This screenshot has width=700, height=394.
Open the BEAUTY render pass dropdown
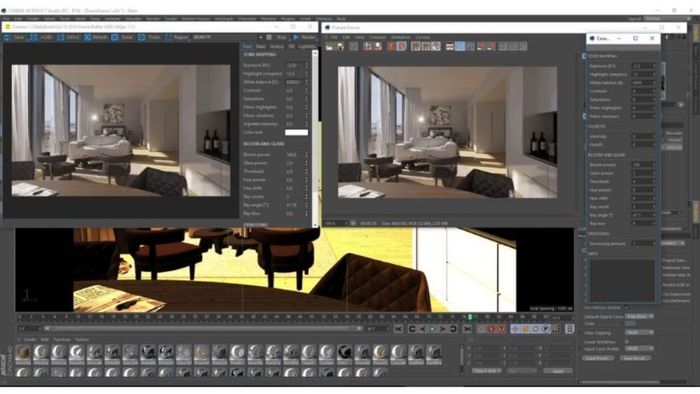pos(228,37)
